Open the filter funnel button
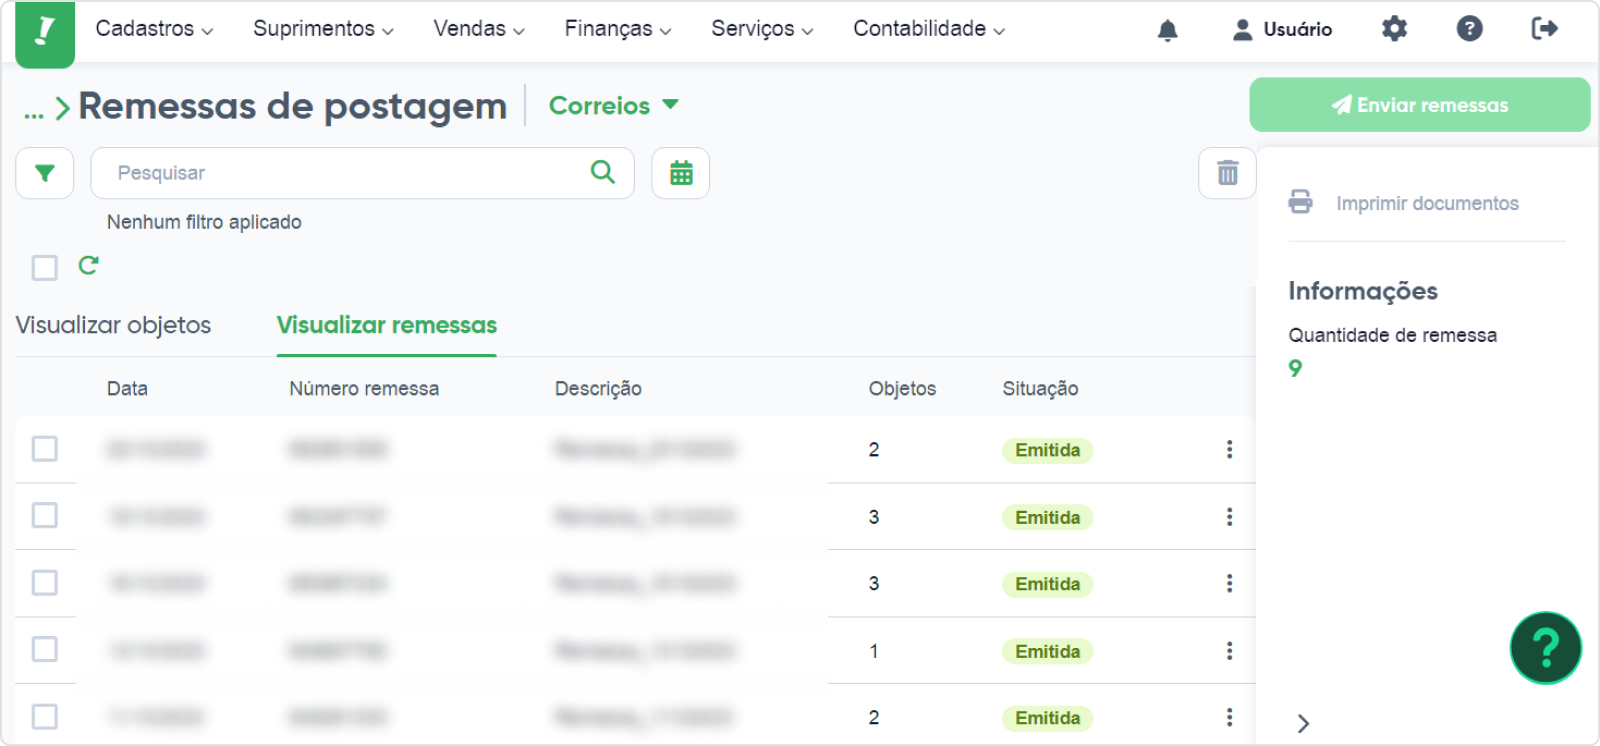Screen dimensions: 1600x746 45,173
